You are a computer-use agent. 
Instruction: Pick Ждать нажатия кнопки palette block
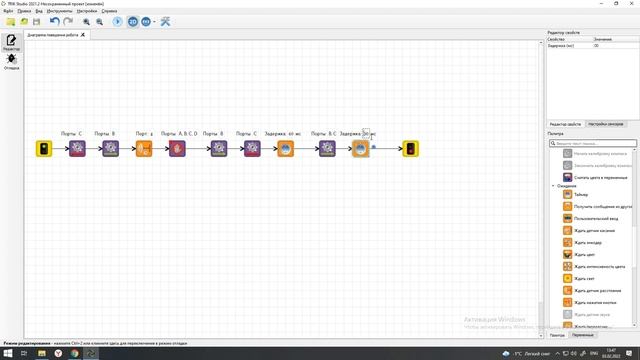(x=590, y=303)
